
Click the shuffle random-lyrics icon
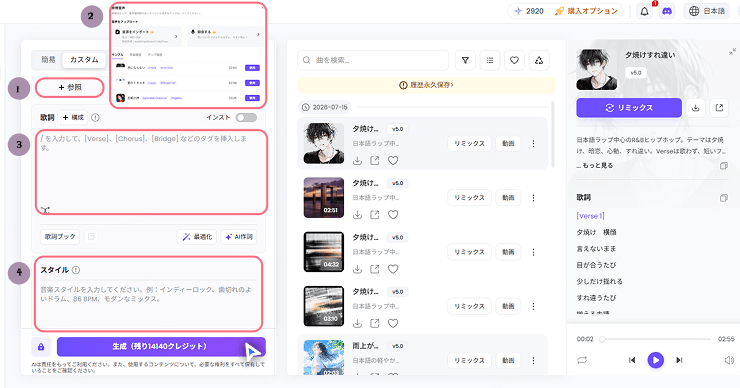(45, 210)
